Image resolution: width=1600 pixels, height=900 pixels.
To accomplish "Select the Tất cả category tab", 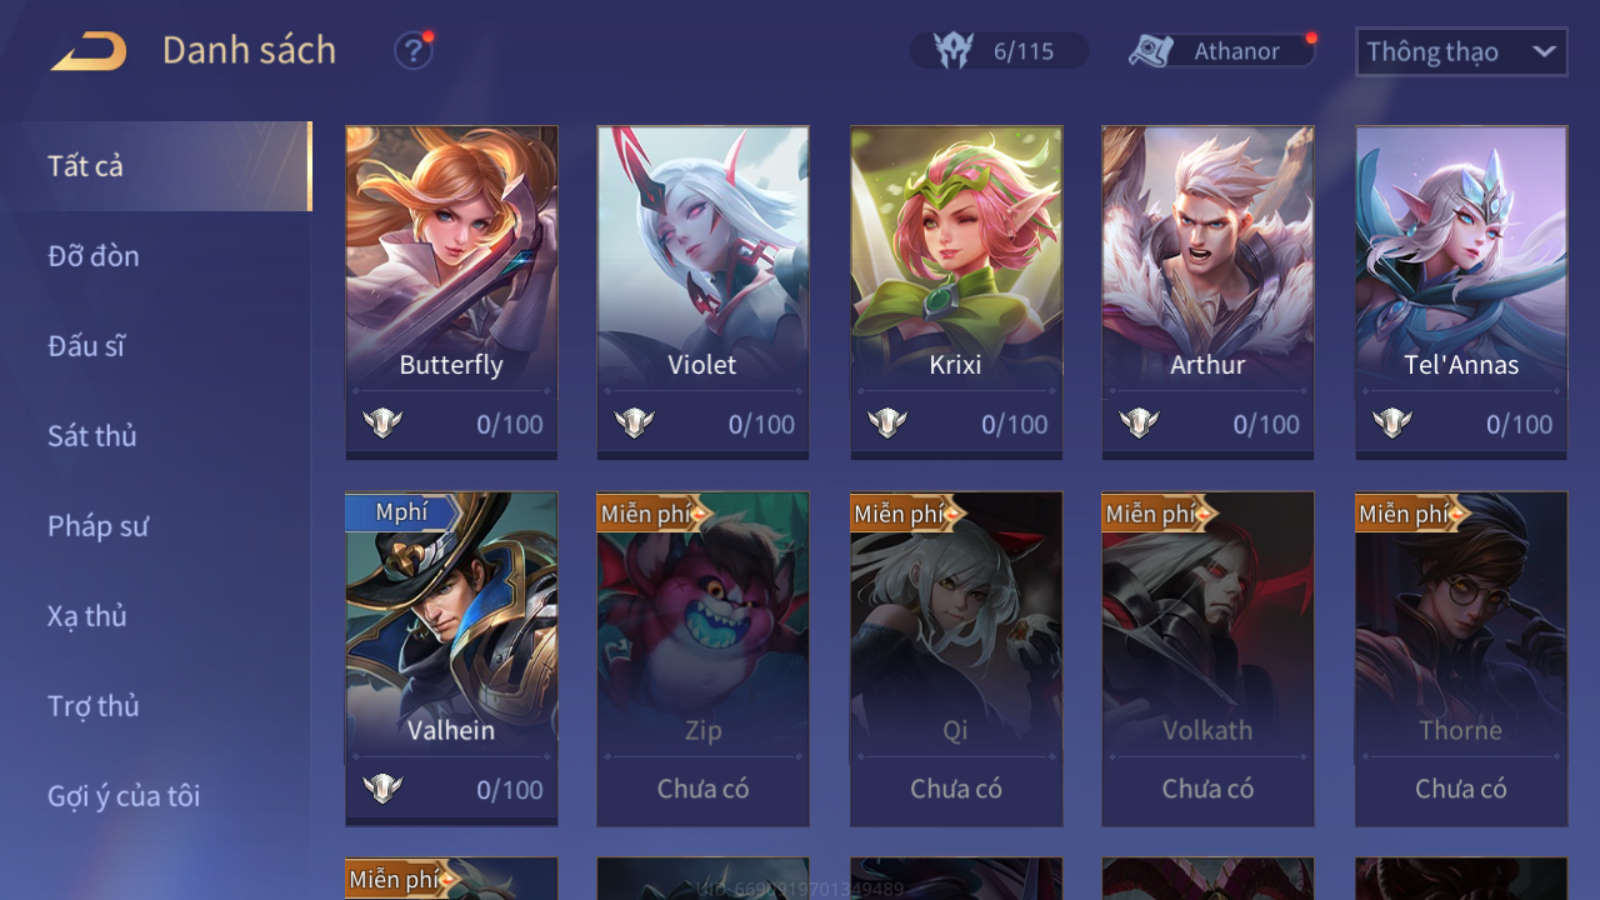I will click(x=166, y=166).
